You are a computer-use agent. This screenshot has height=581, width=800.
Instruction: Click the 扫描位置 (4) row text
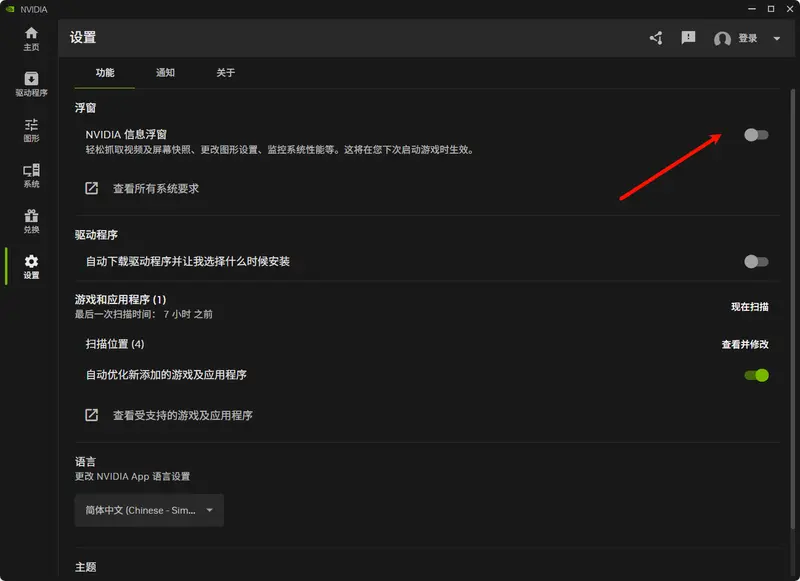pos(115,344)
